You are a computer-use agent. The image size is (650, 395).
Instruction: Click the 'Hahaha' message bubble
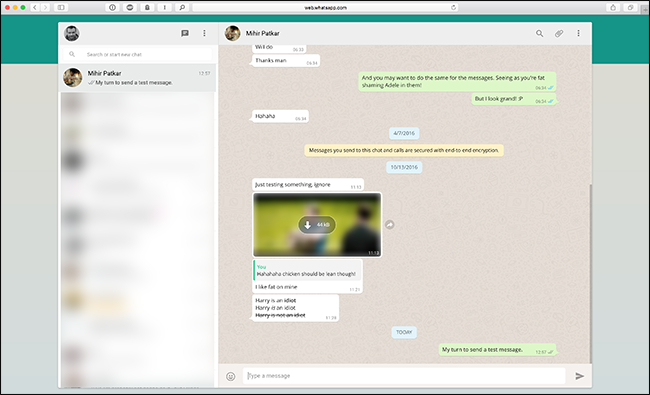tap(280, 116)
